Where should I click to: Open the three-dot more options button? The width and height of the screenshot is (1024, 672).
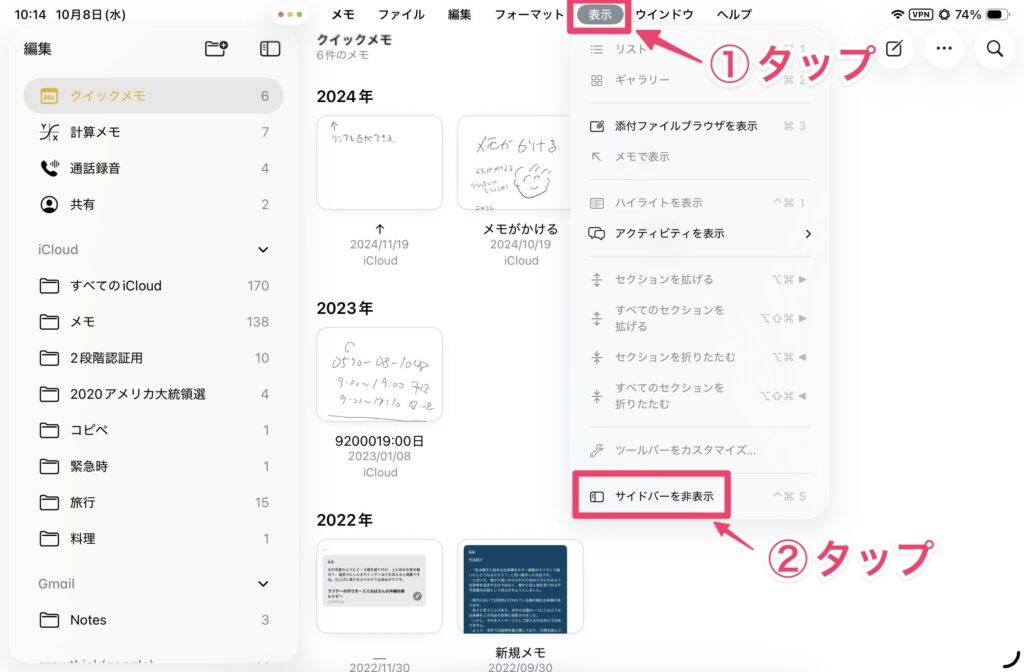944,48
